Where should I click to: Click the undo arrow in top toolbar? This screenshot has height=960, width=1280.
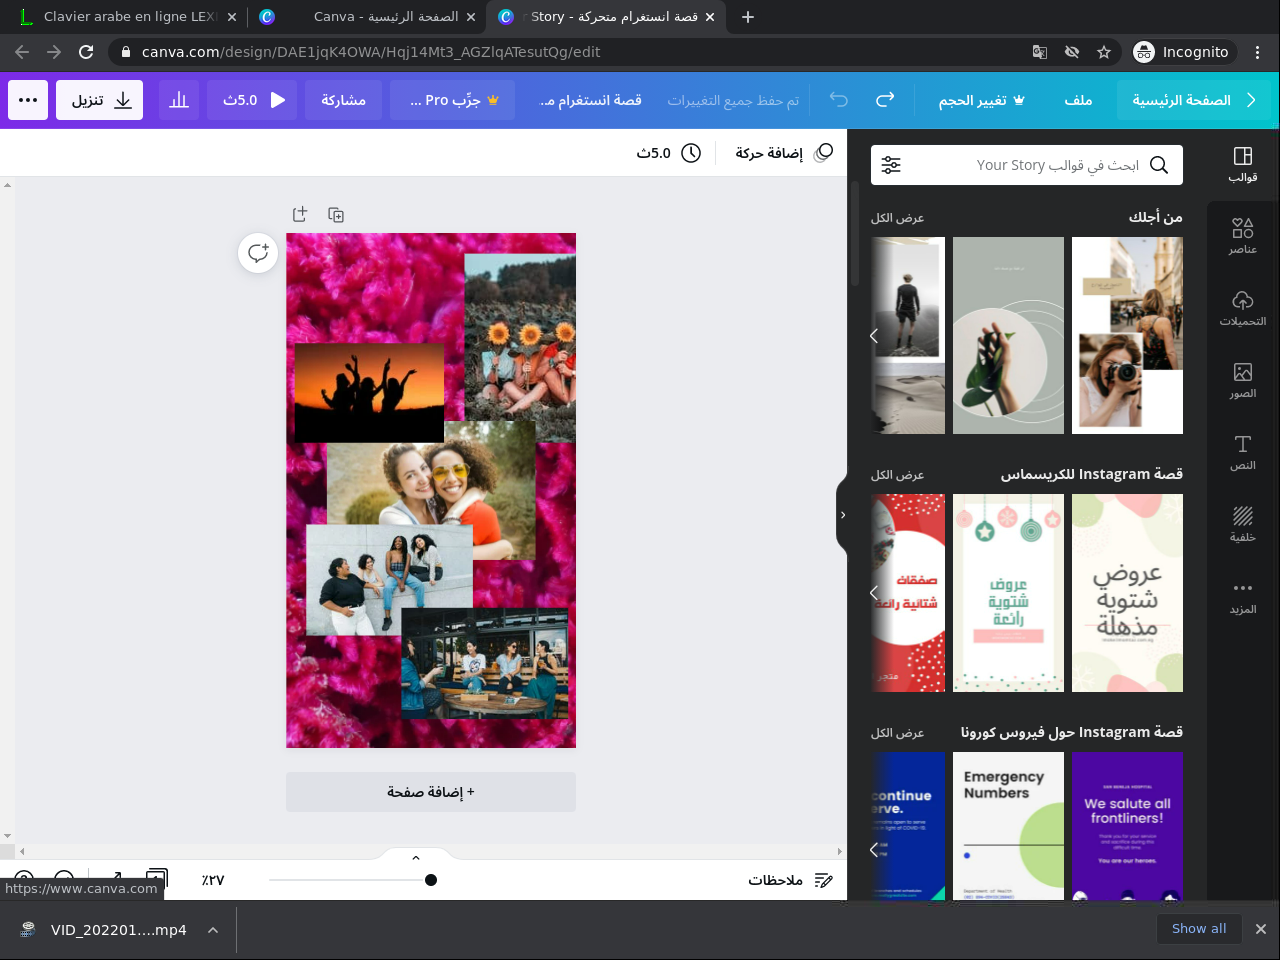(839, 100)
